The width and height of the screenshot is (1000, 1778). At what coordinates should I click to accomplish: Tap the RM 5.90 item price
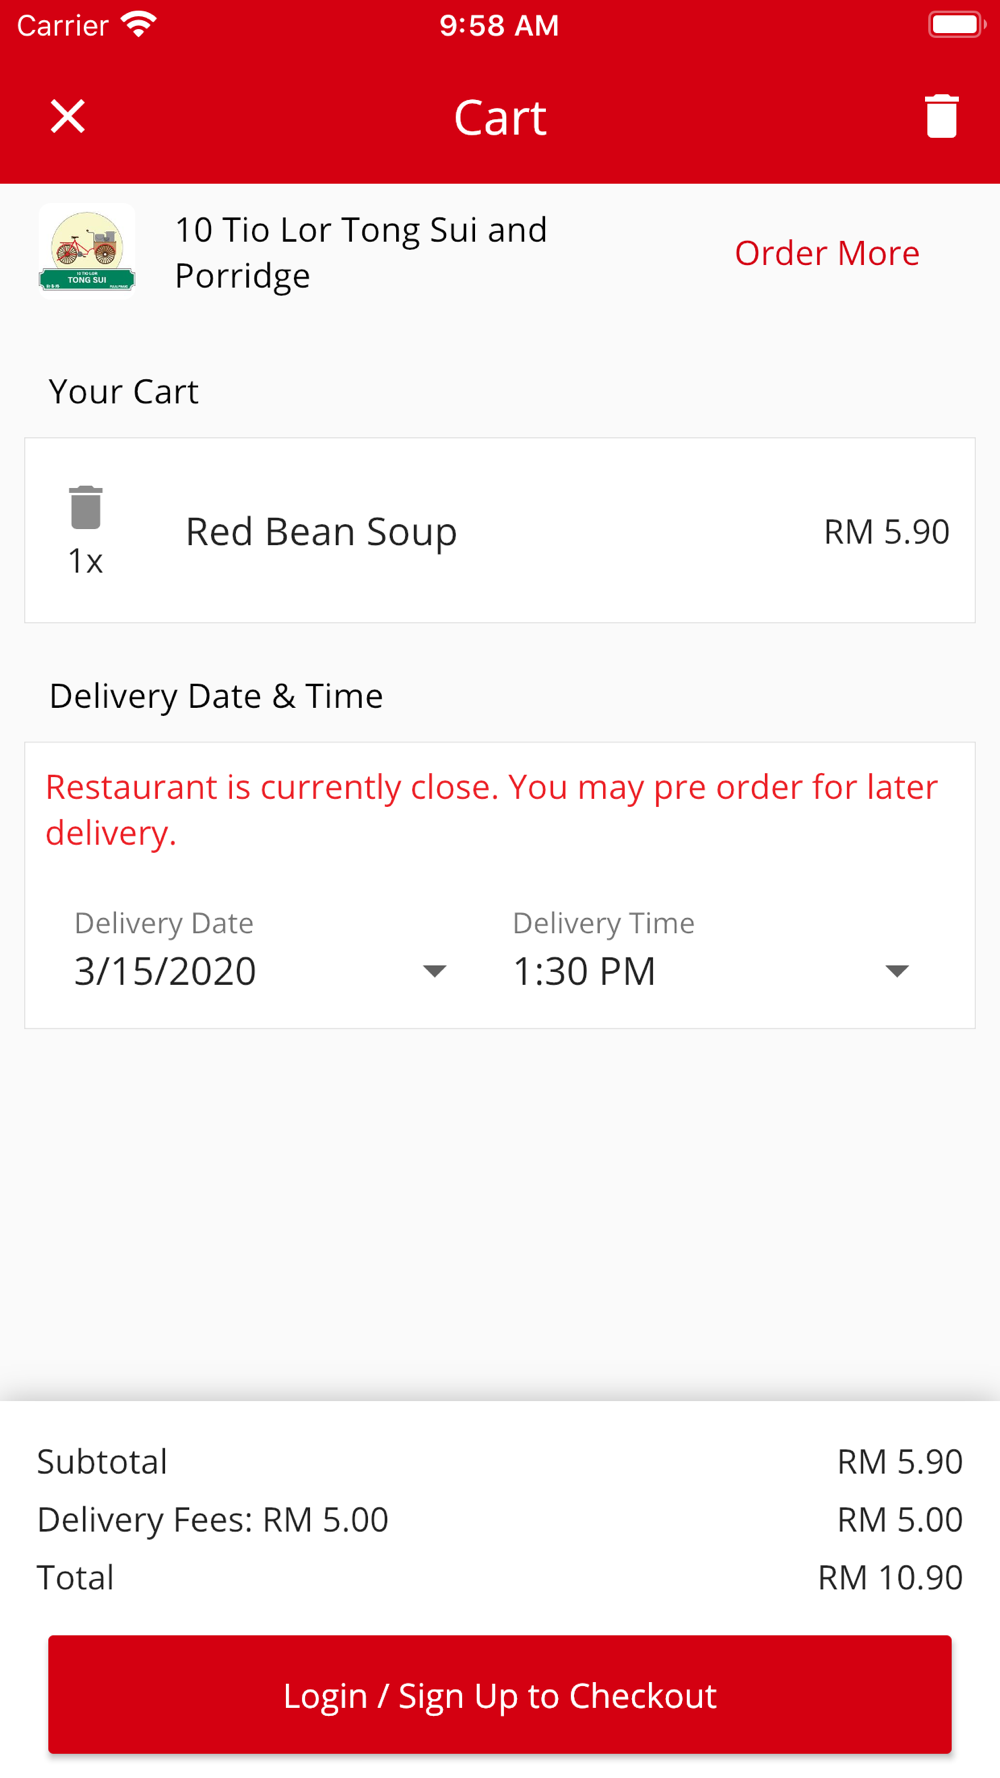(886, 531)
